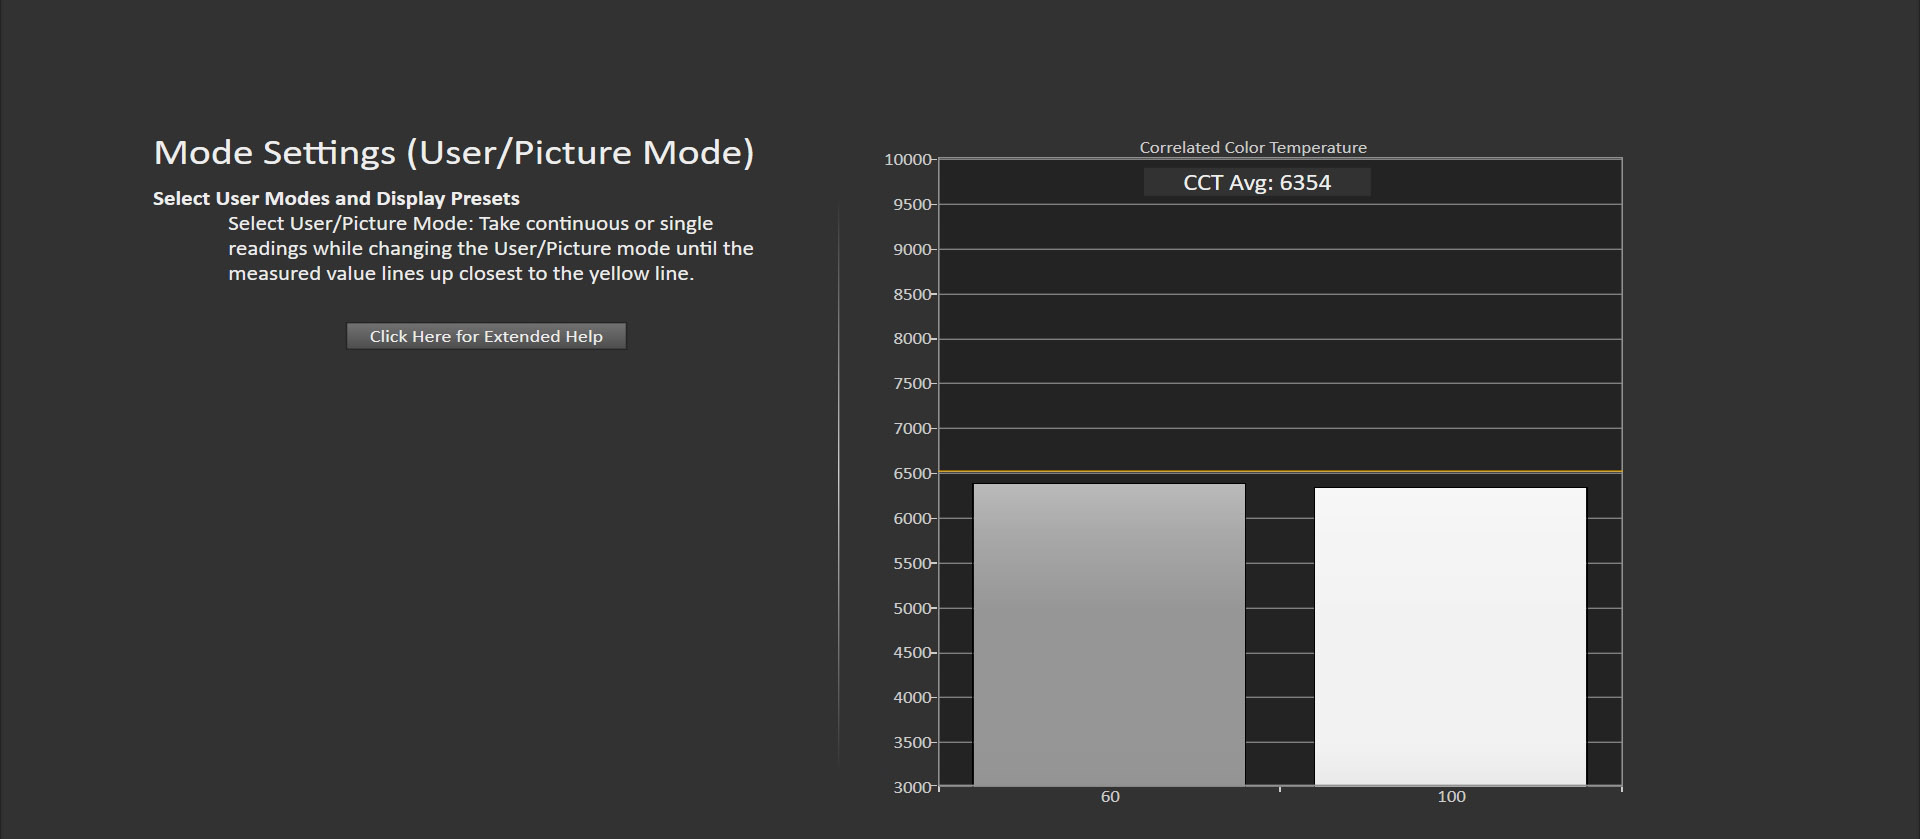Screen dimensions: 1920x839
Task: Click the 'Mode Settings (User/Picture Mode)' heading
Action: pyautogui.click(x=454, y=152)
